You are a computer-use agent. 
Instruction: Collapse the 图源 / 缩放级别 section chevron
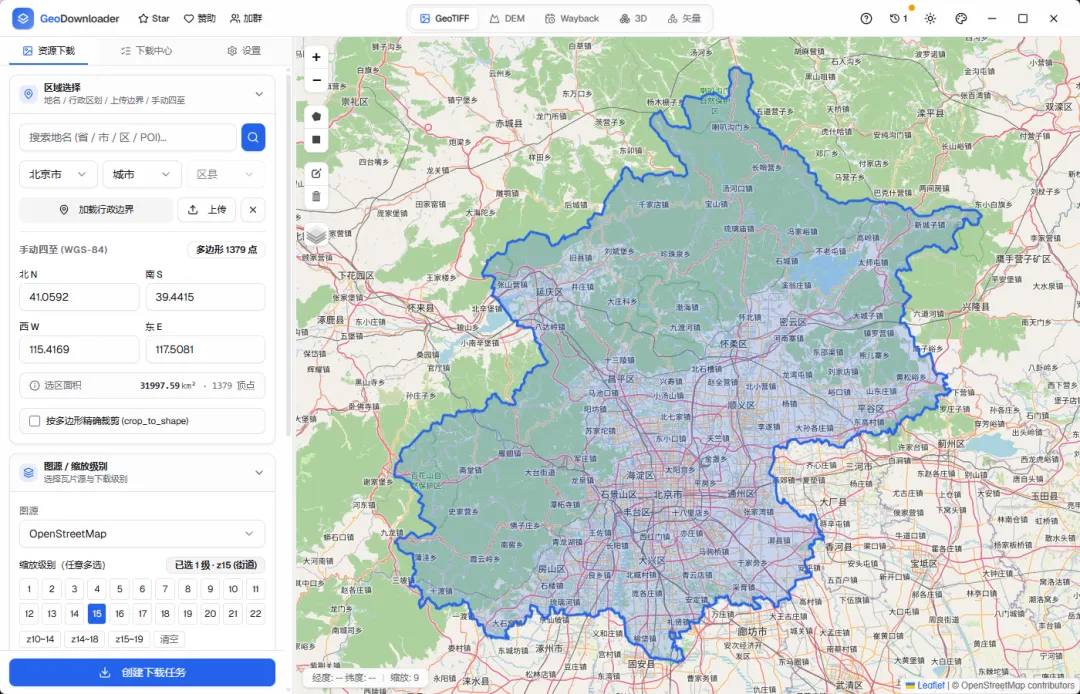(259, 472)
